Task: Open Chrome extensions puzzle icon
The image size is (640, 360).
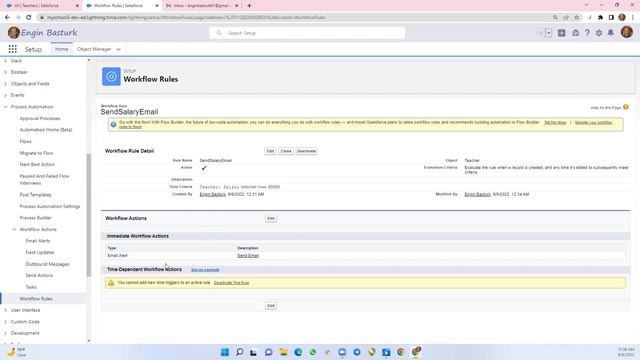Action: pyautogui.click(x=600, y=18)
